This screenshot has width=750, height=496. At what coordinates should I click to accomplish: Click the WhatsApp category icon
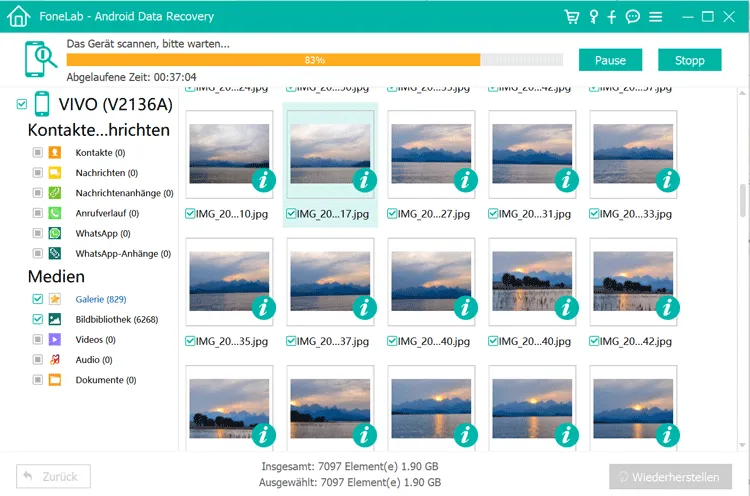(x=55, y=233)
